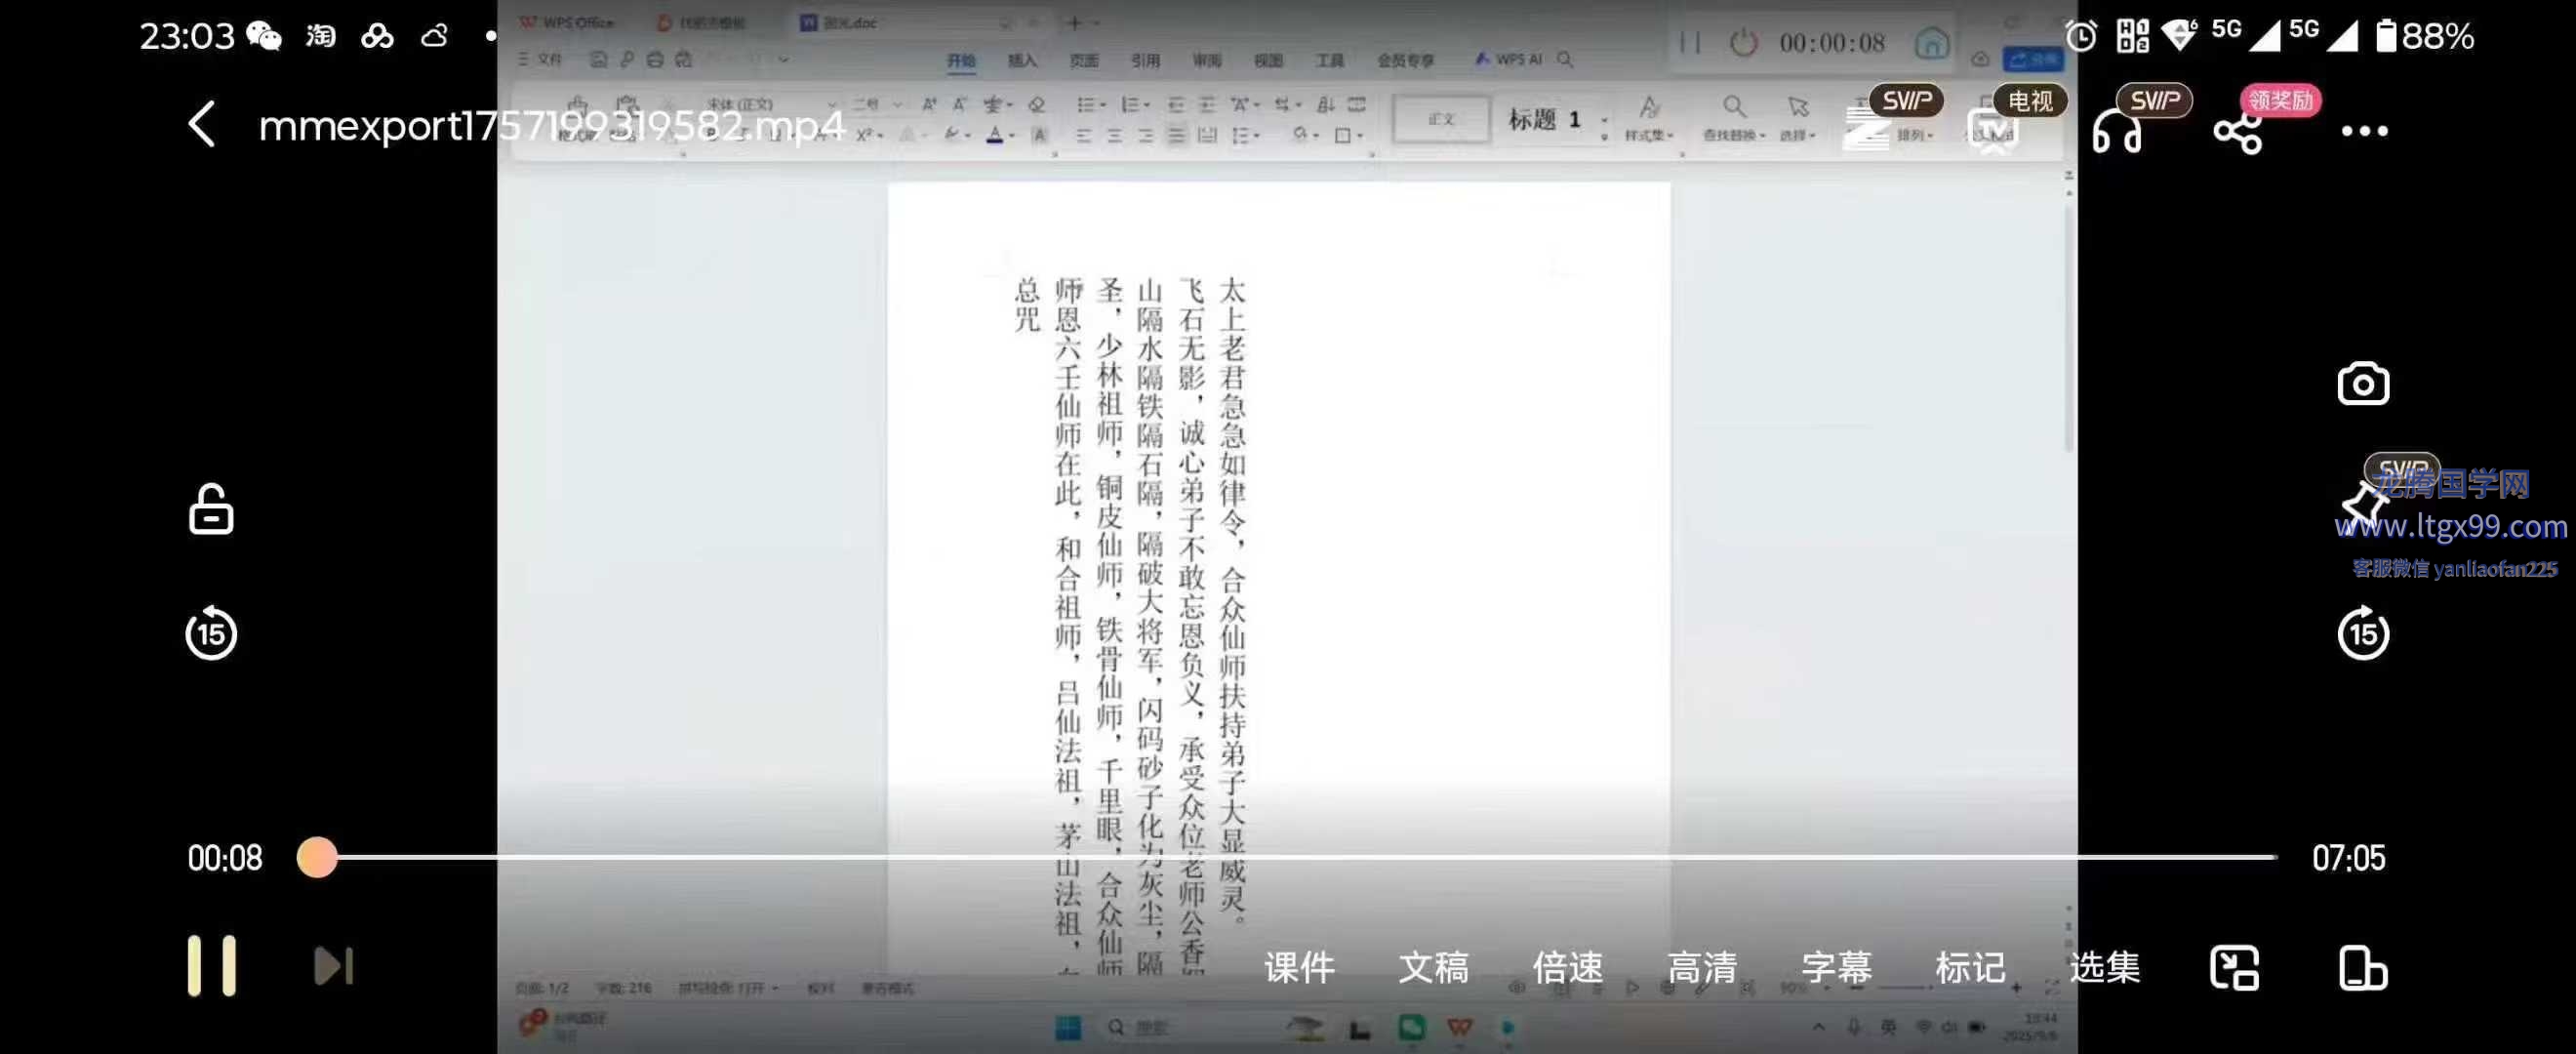The image size is (2576, 1054).
Task: Take a screenshot with the camera icon
Action: pyautogui.click(x=2363, y=384)
